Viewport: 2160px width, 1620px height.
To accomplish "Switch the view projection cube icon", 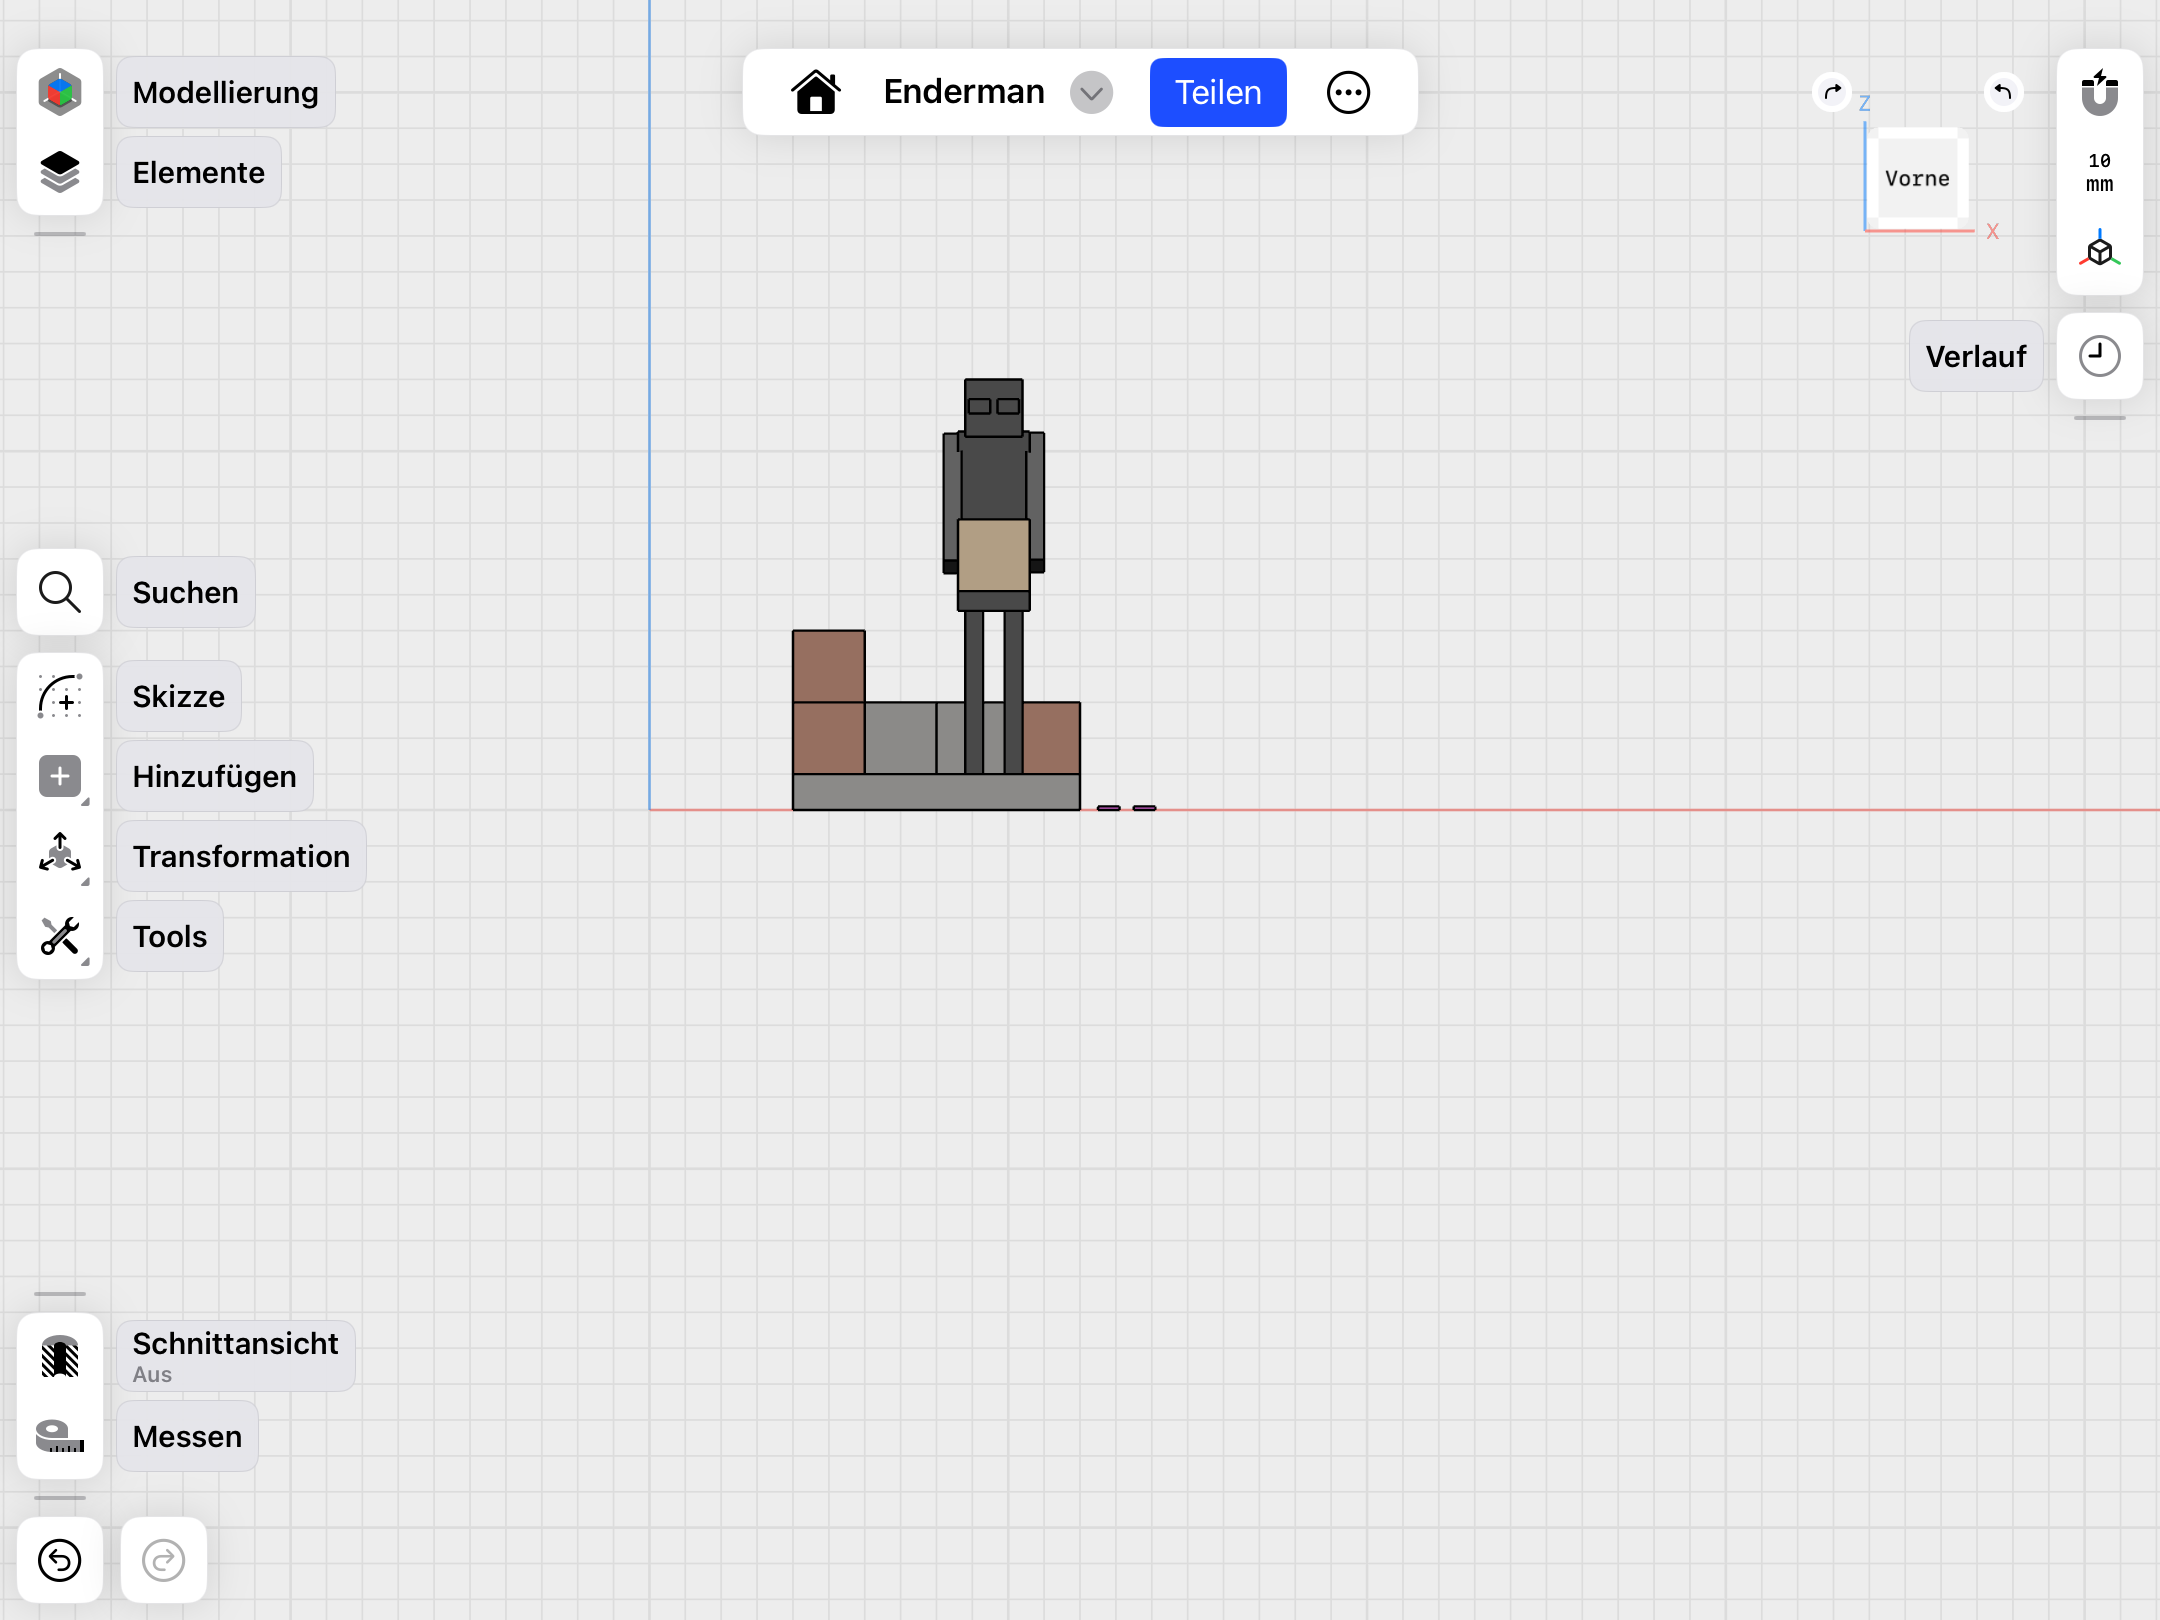I will click(x=2100, y=250).
